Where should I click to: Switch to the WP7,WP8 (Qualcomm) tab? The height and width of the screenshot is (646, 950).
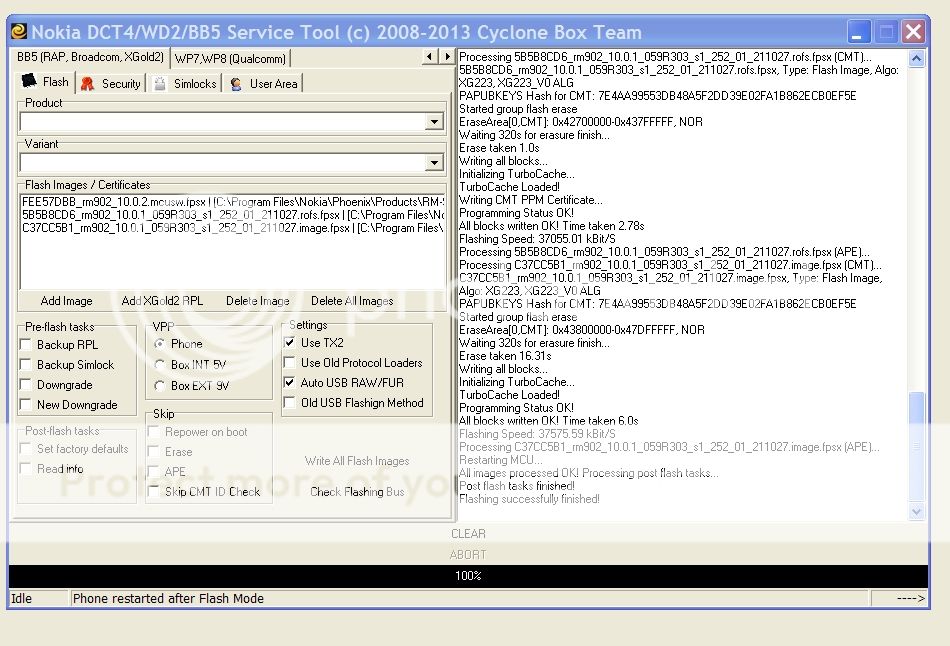(230, 58)
